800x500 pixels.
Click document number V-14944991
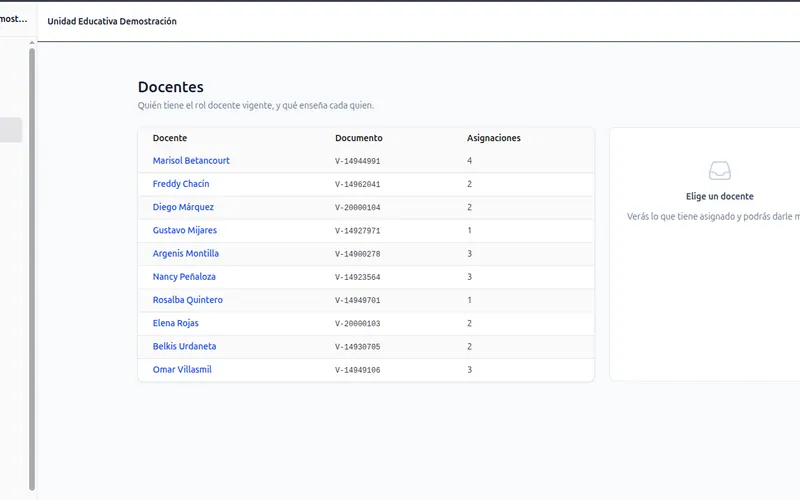tap(357, 161)
